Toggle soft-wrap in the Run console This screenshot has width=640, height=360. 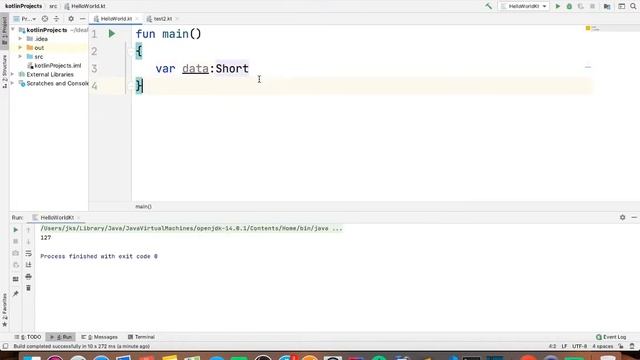point(28,253)
